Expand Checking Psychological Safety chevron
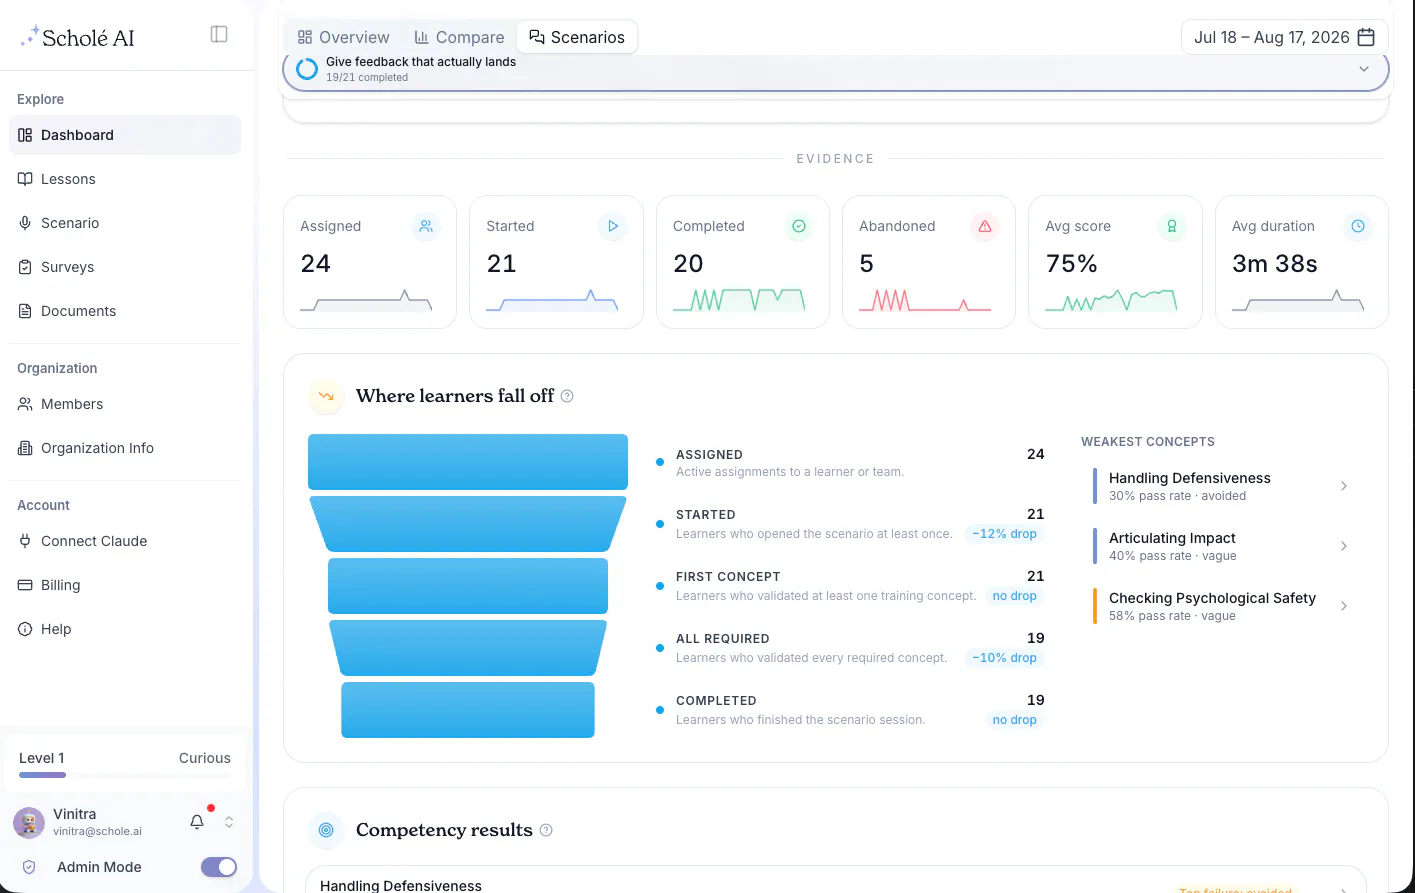The image size is (1415, 893). [x=1344, y=606]
